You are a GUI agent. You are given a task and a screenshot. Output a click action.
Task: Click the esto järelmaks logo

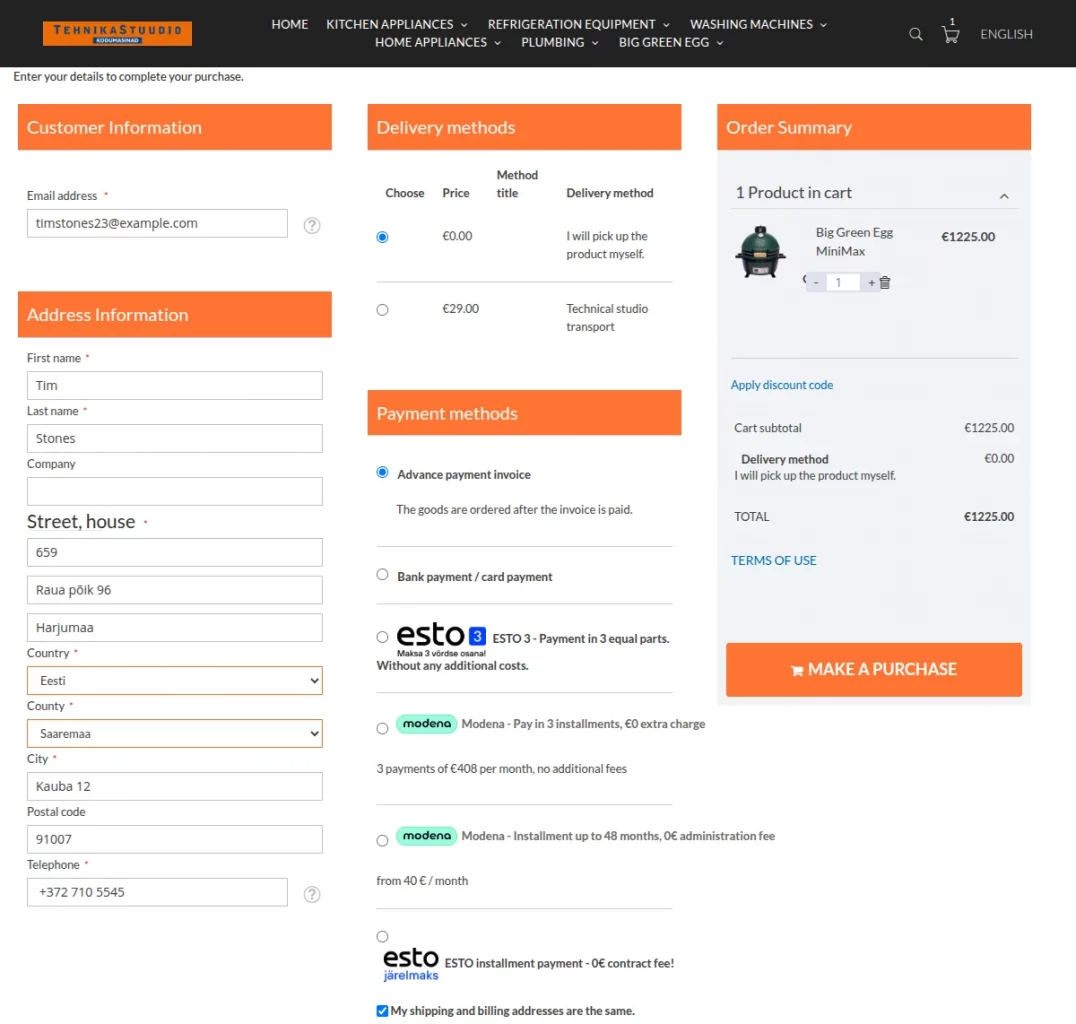click(x=410, y=964)
